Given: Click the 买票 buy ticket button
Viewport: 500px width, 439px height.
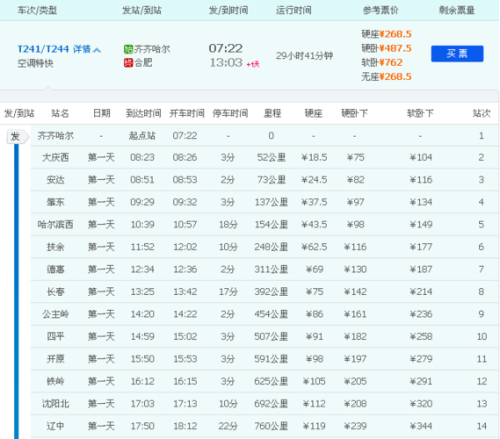Looking at the screenshot, I should (x=457, y=54).
